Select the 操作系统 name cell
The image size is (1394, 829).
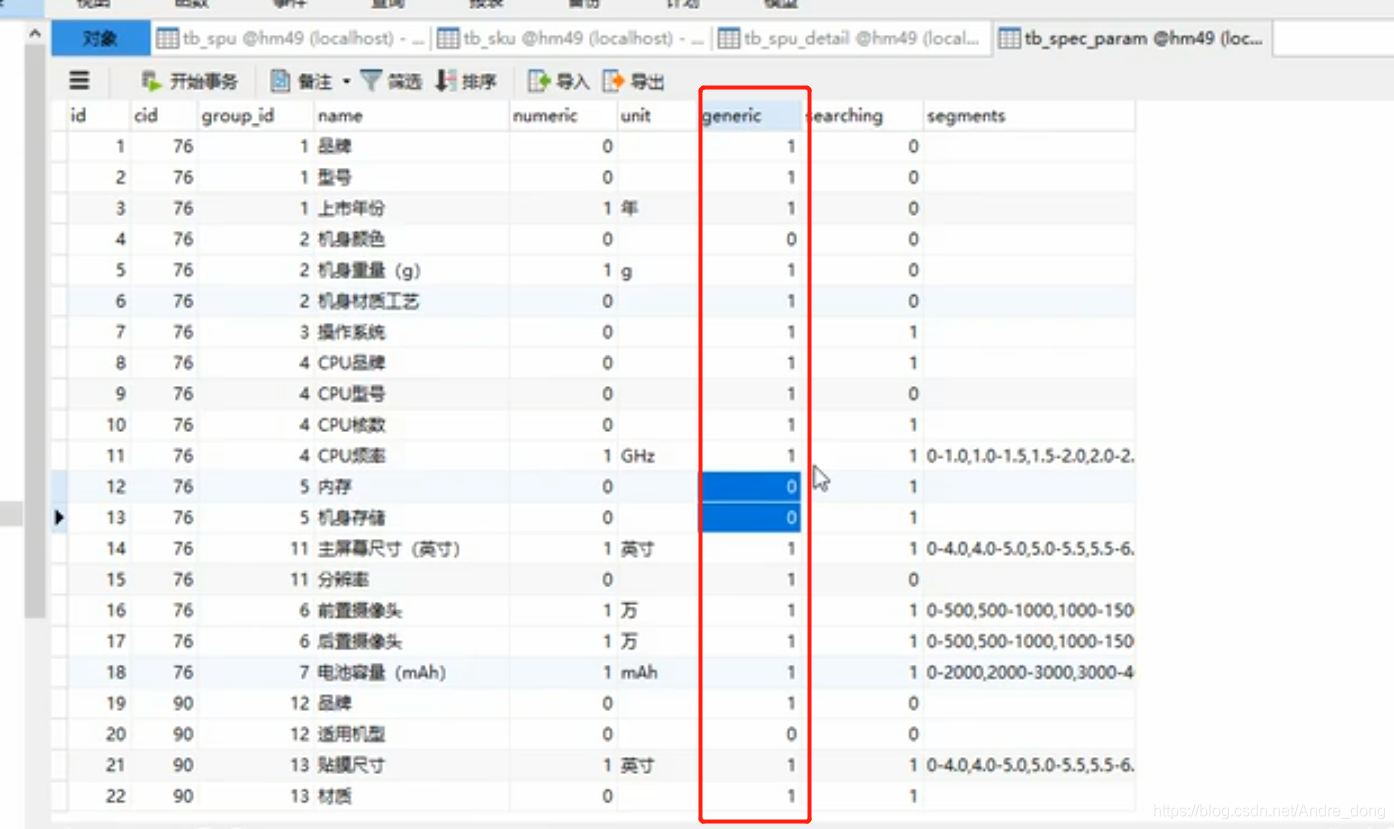(x=411, y=332)
